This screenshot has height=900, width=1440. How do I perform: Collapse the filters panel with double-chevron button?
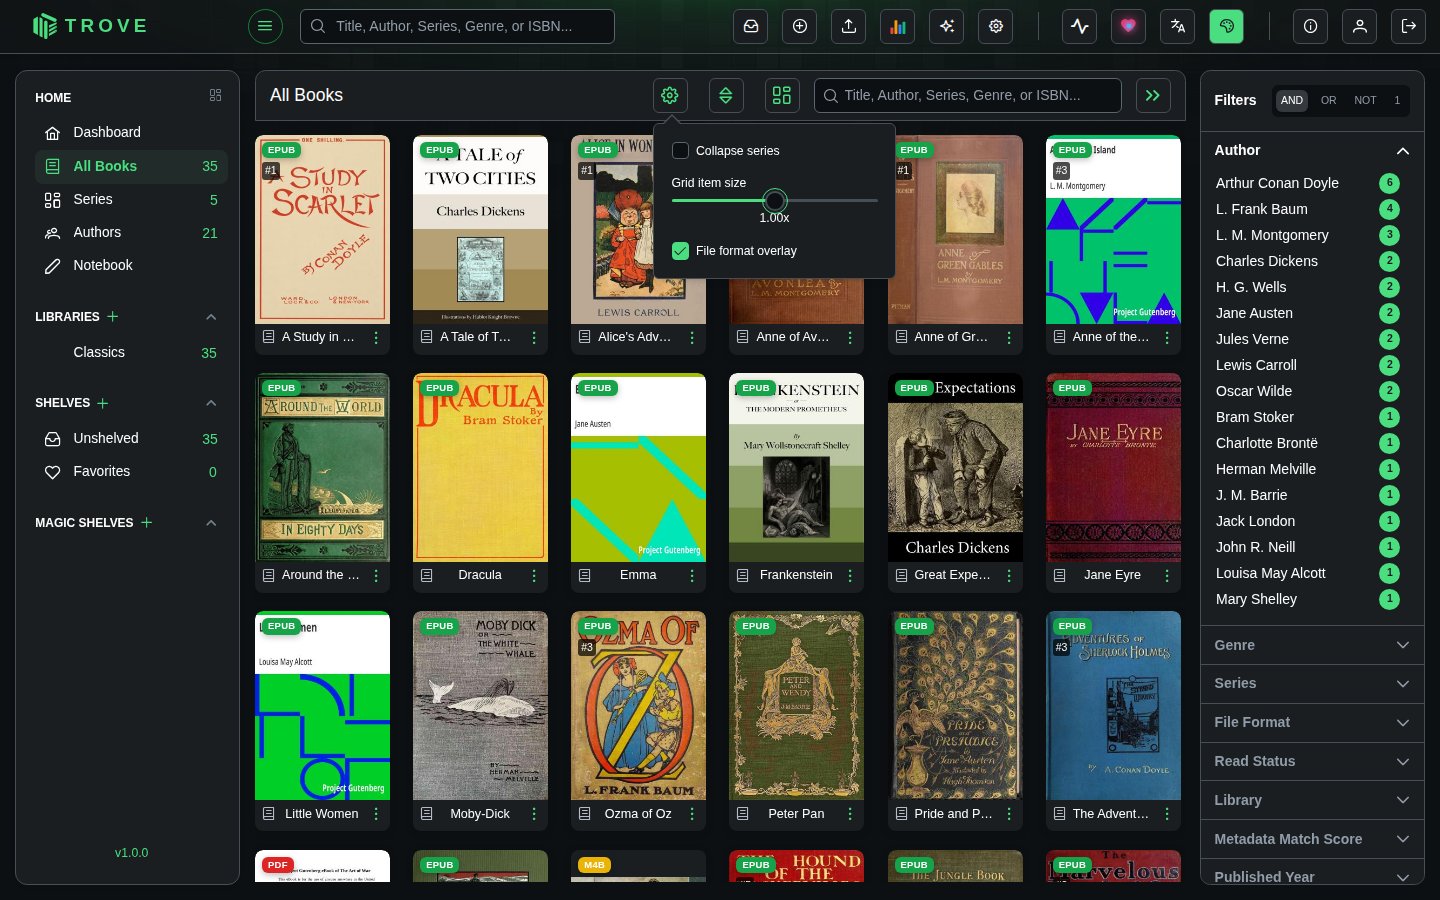click(x=1153, y=95)
